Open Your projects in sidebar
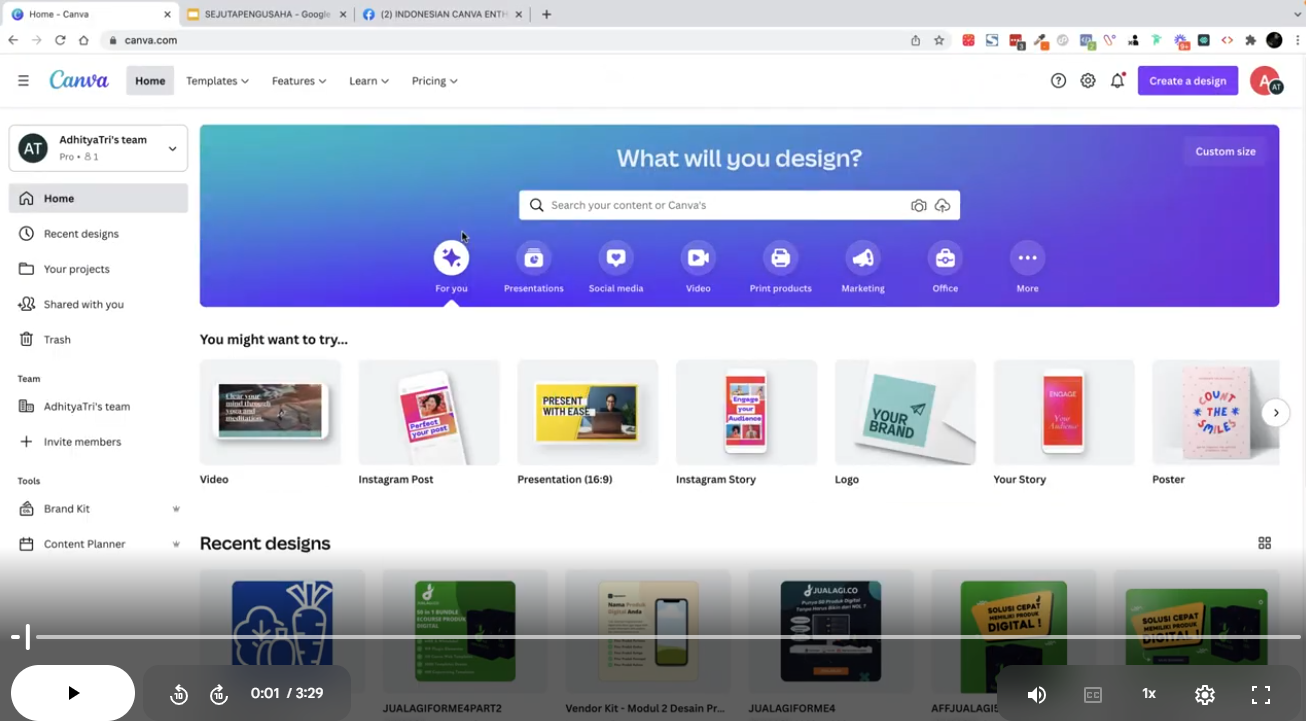The height and width of the screenshot is (721, 1306). (98, 269)
